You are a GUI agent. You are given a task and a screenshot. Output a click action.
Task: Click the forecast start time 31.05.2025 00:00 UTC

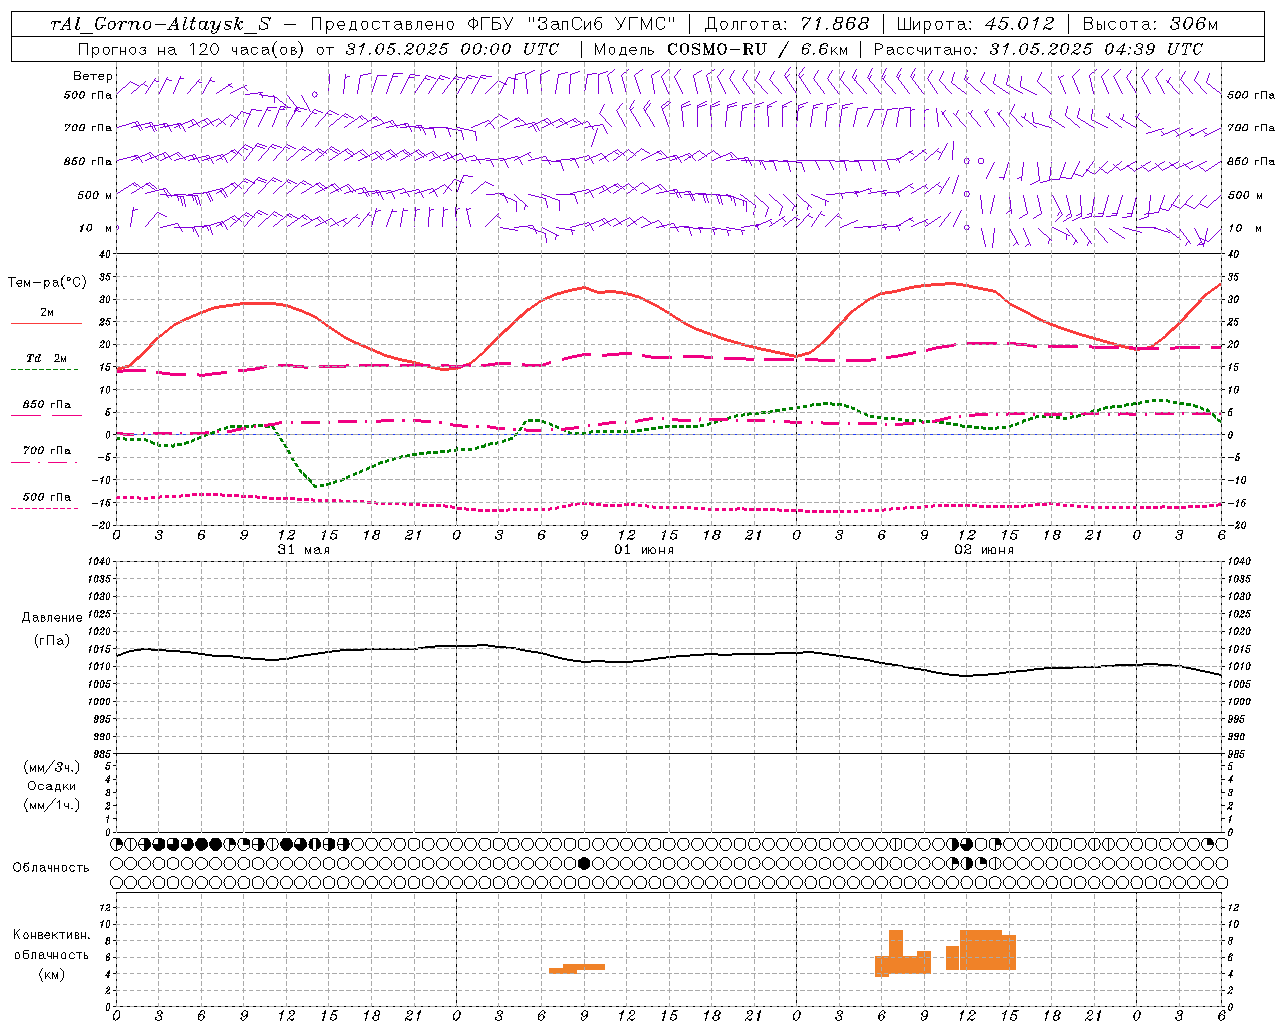[x=452, y=49]
